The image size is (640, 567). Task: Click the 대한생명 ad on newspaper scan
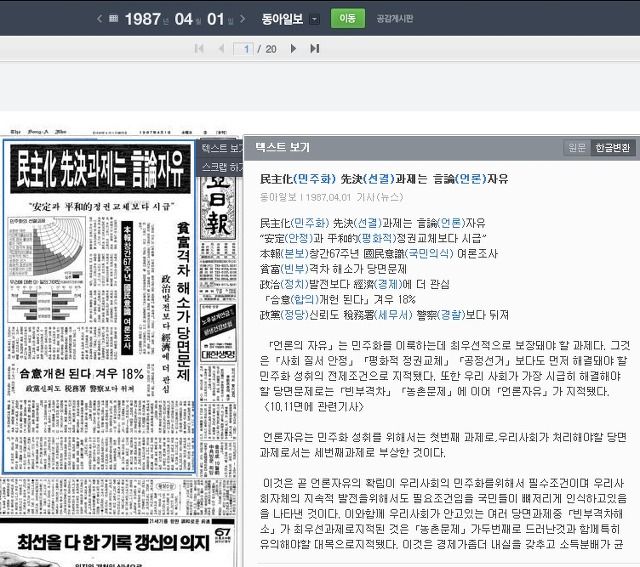218,334
